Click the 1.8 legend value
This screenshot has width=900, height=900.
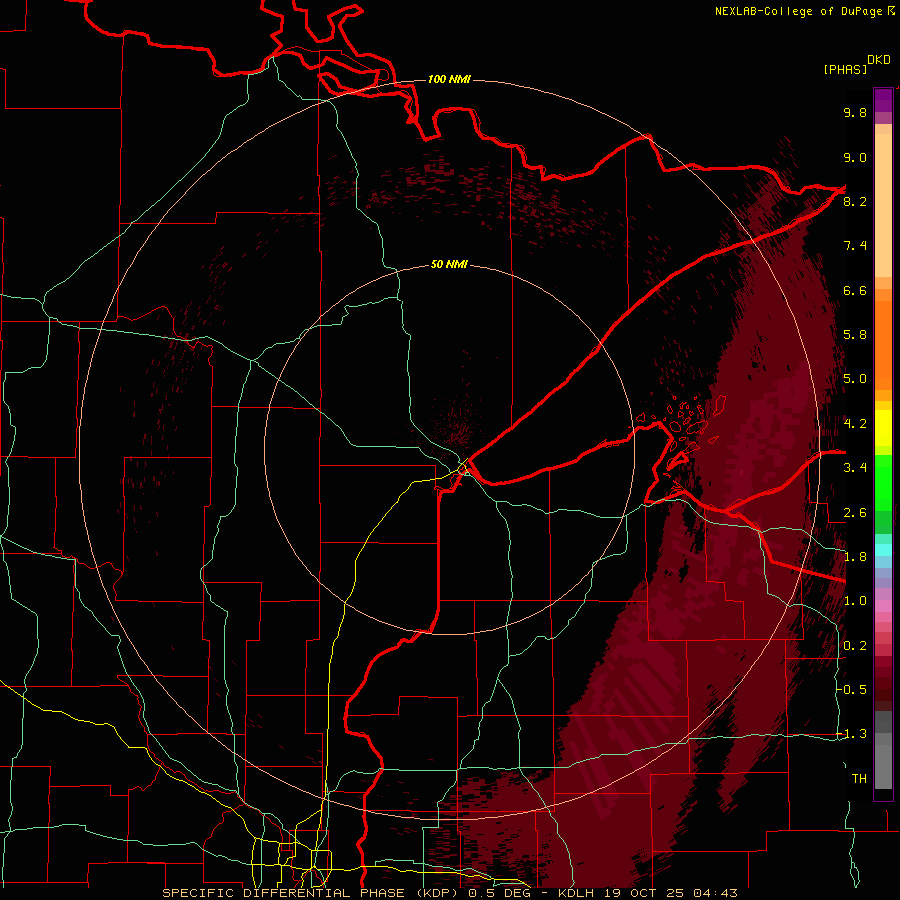click(855, 557)
